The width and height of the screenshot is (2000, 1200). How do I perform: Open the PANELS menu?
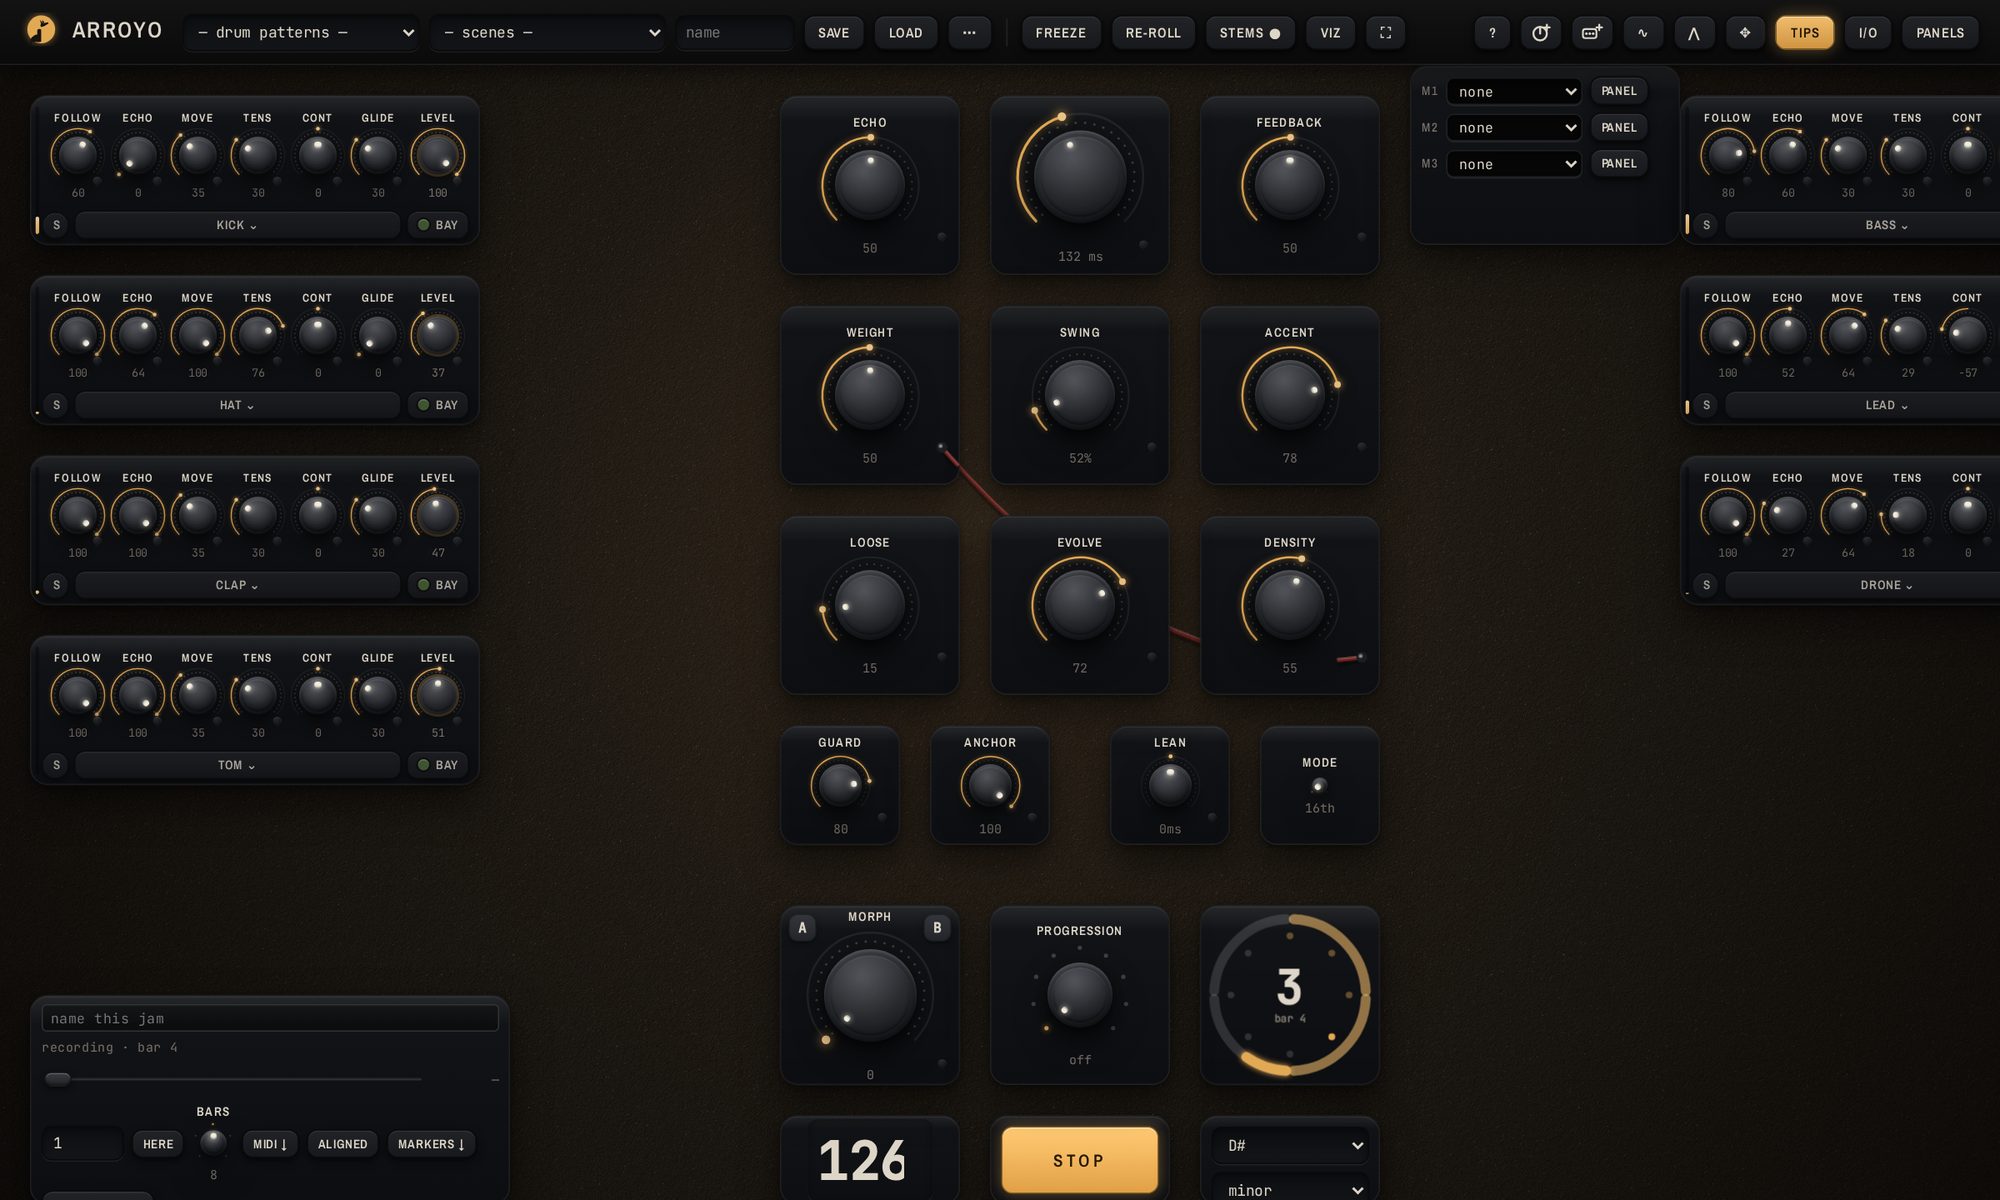[1940, 33]
